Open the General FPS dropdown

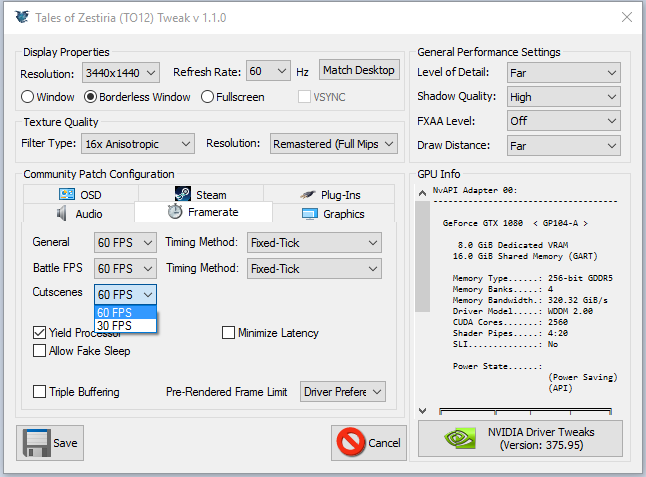pos(125,243)
